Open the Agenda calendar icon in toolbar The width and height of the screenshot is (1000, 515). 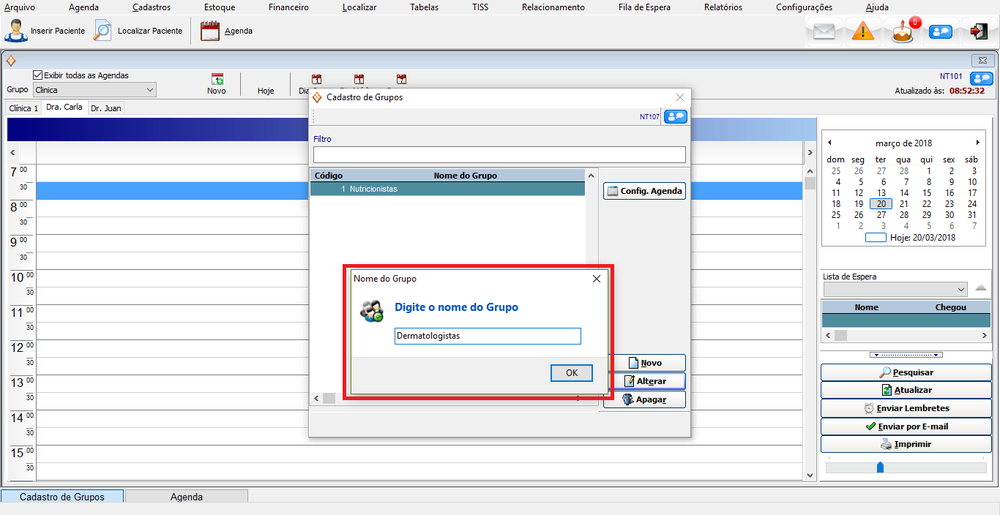tap(209, 31)
